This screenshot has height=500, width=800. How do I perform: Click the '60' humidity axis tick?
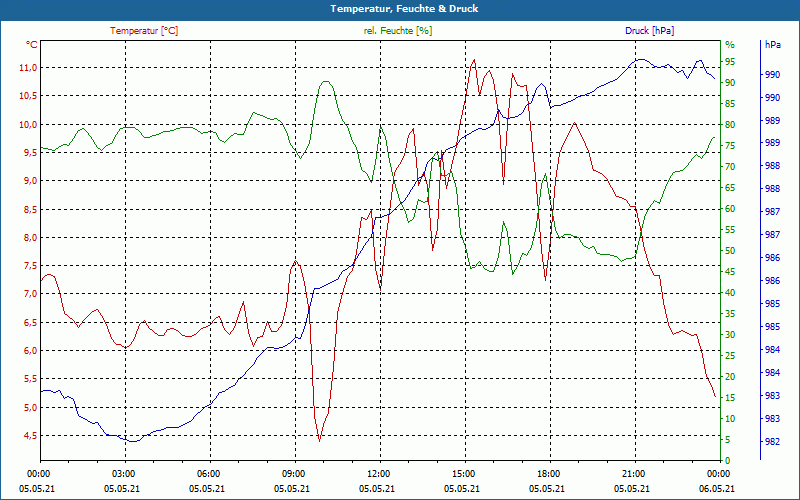(730, 209)
